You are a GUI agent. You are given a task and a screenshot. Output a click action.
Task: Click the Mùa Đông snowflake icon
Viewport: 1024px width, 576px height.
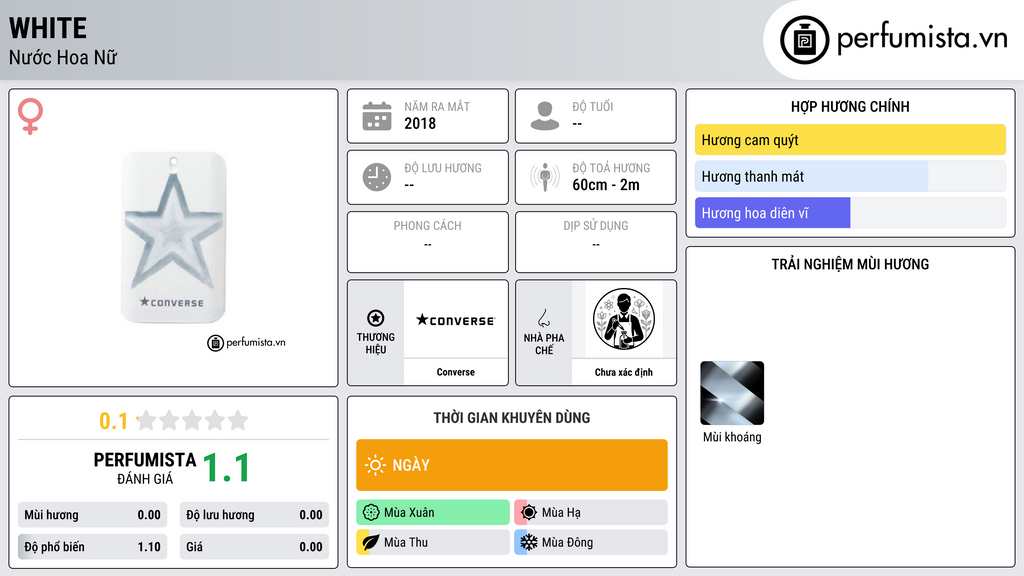tap(529, 542)
